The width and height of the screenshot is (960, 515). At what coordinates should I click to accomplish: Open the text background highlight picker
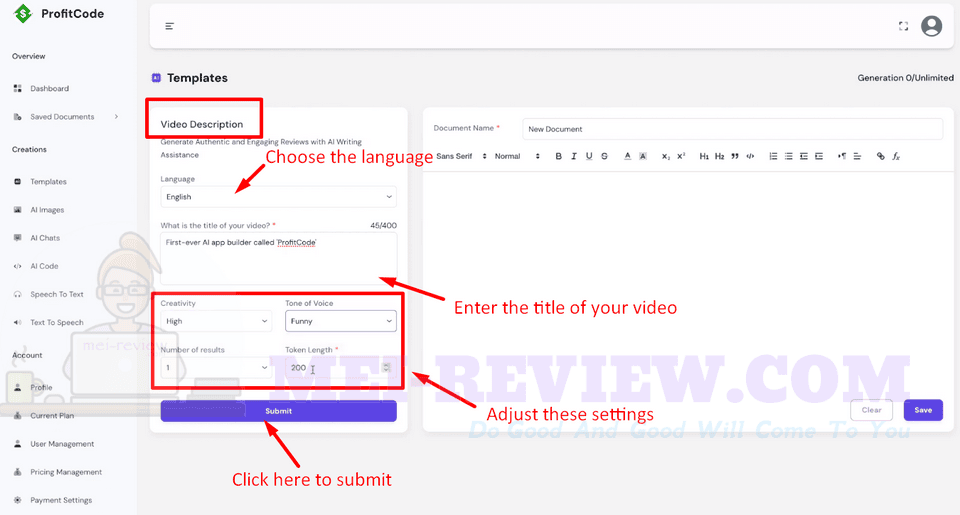643,156
